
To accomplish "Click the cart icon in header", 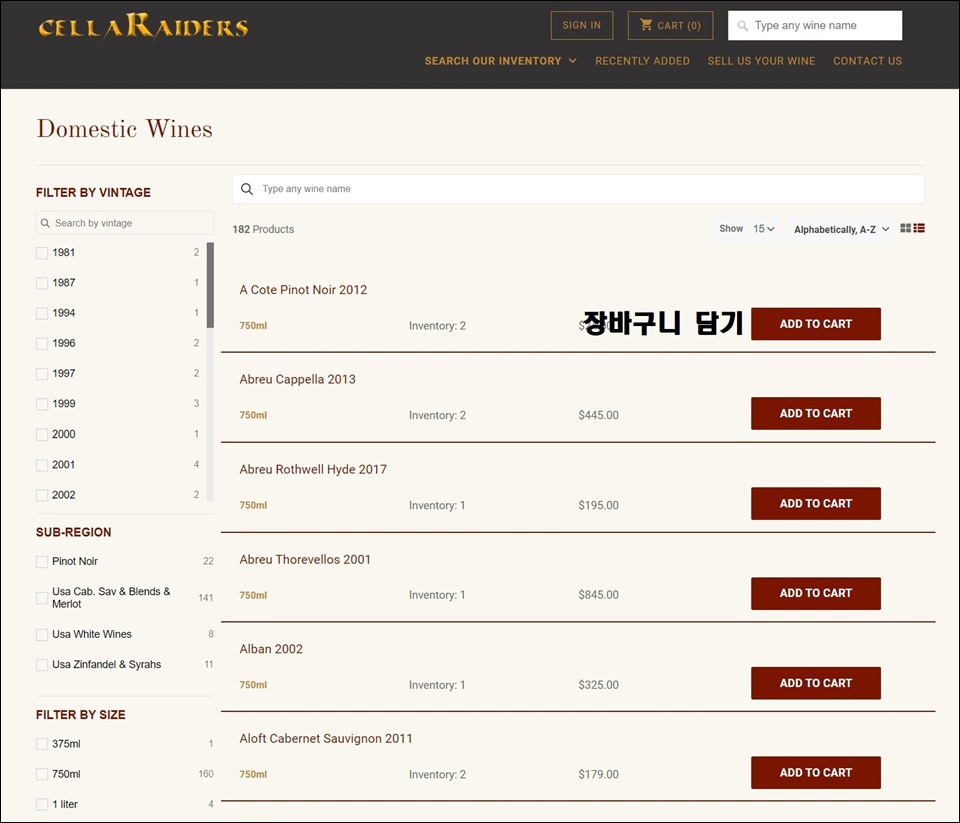I will [x=646, y=24].
